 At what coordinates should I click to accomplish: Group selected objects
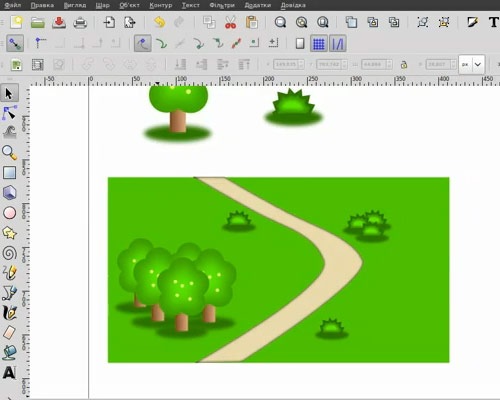pyautogui.click(x=423, y=22)
